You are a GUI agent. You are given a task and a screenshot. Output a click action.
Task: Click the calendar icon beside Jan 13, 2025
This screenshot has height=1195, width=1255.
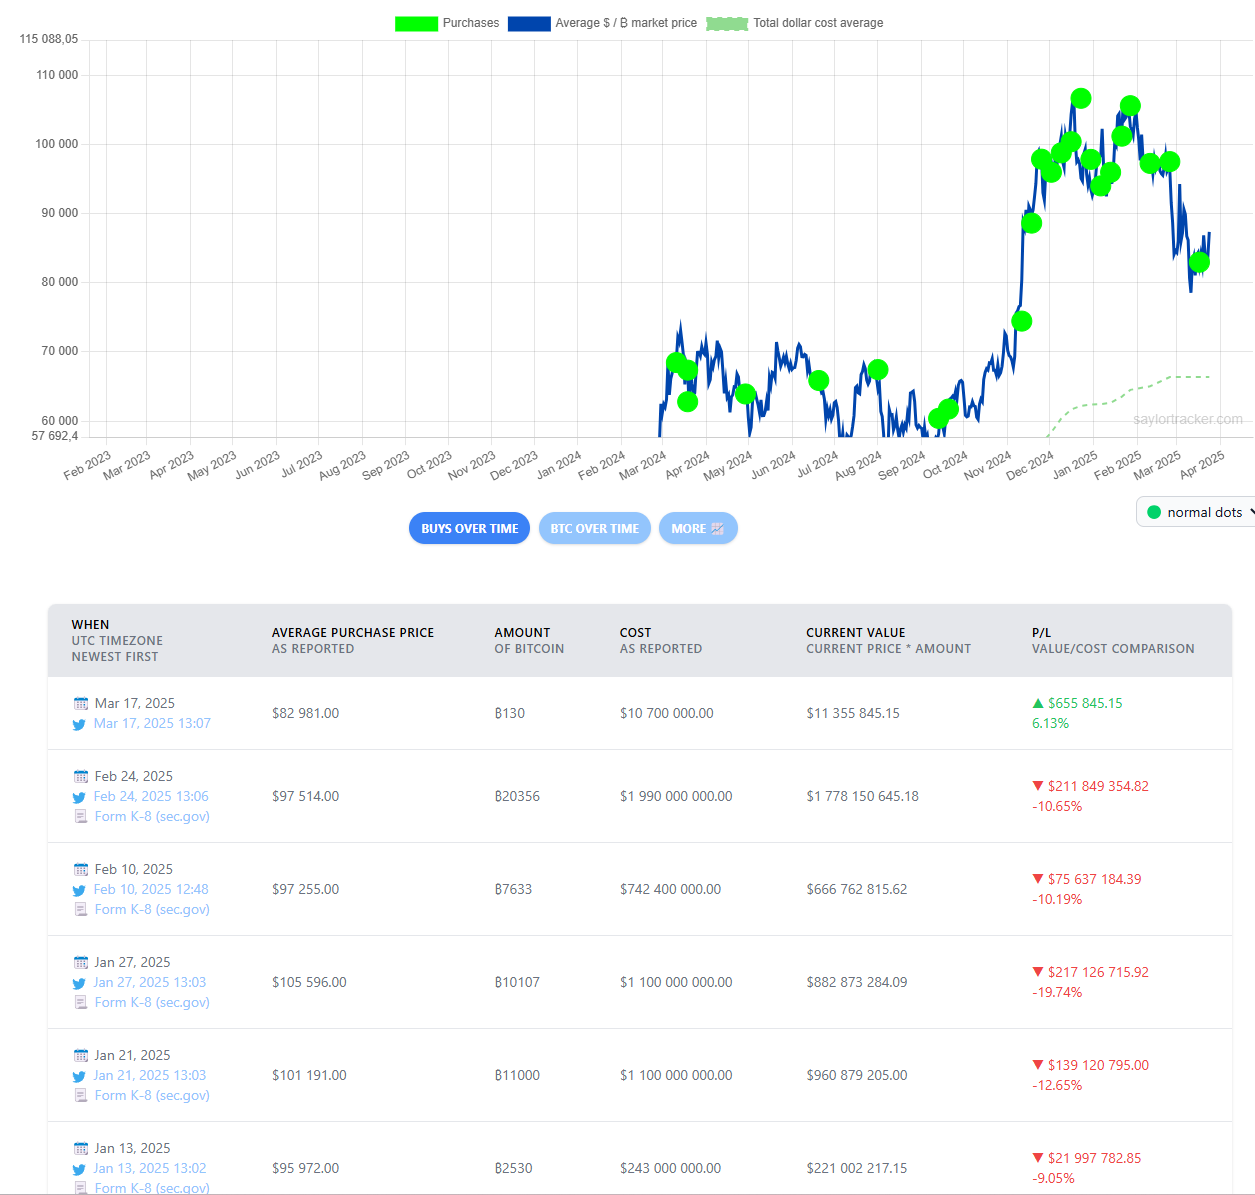pos(81,1149)
